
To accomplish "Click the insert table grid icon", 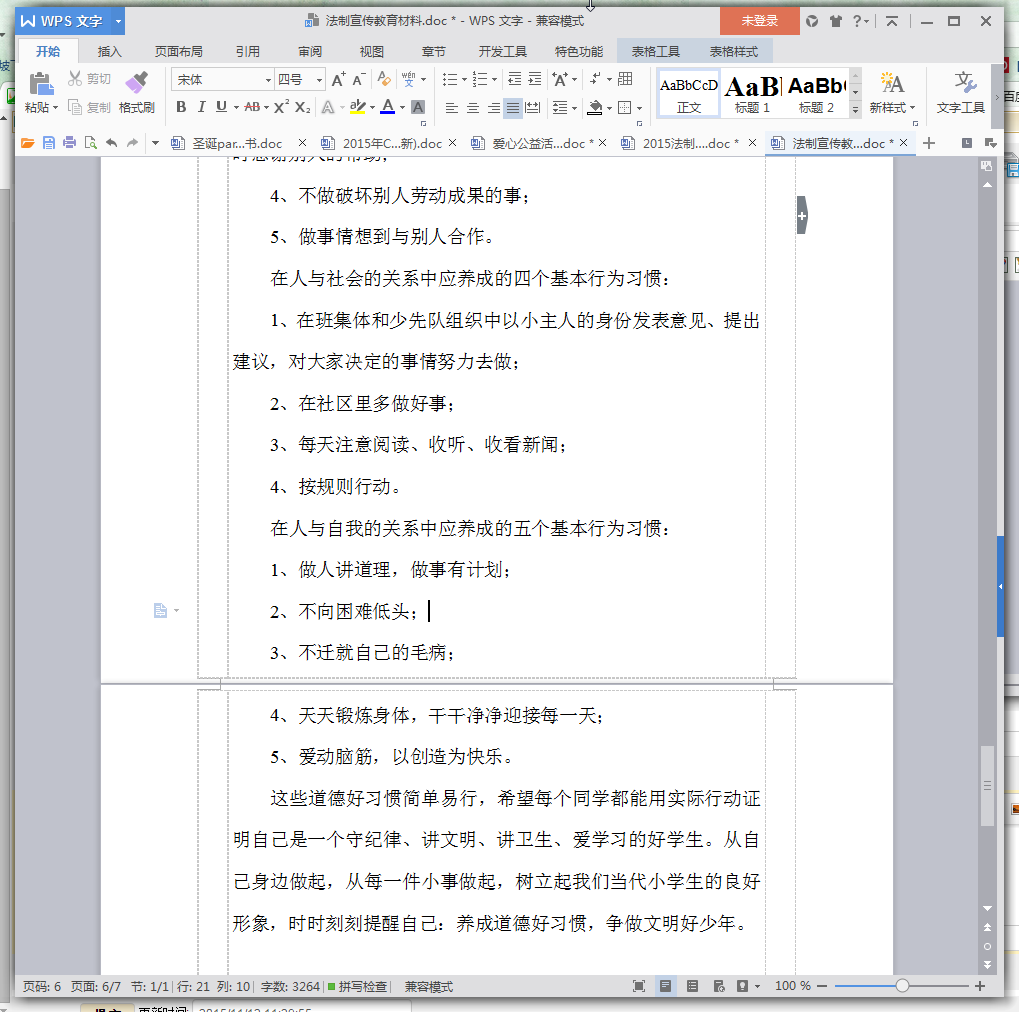I will pos(625,79).
